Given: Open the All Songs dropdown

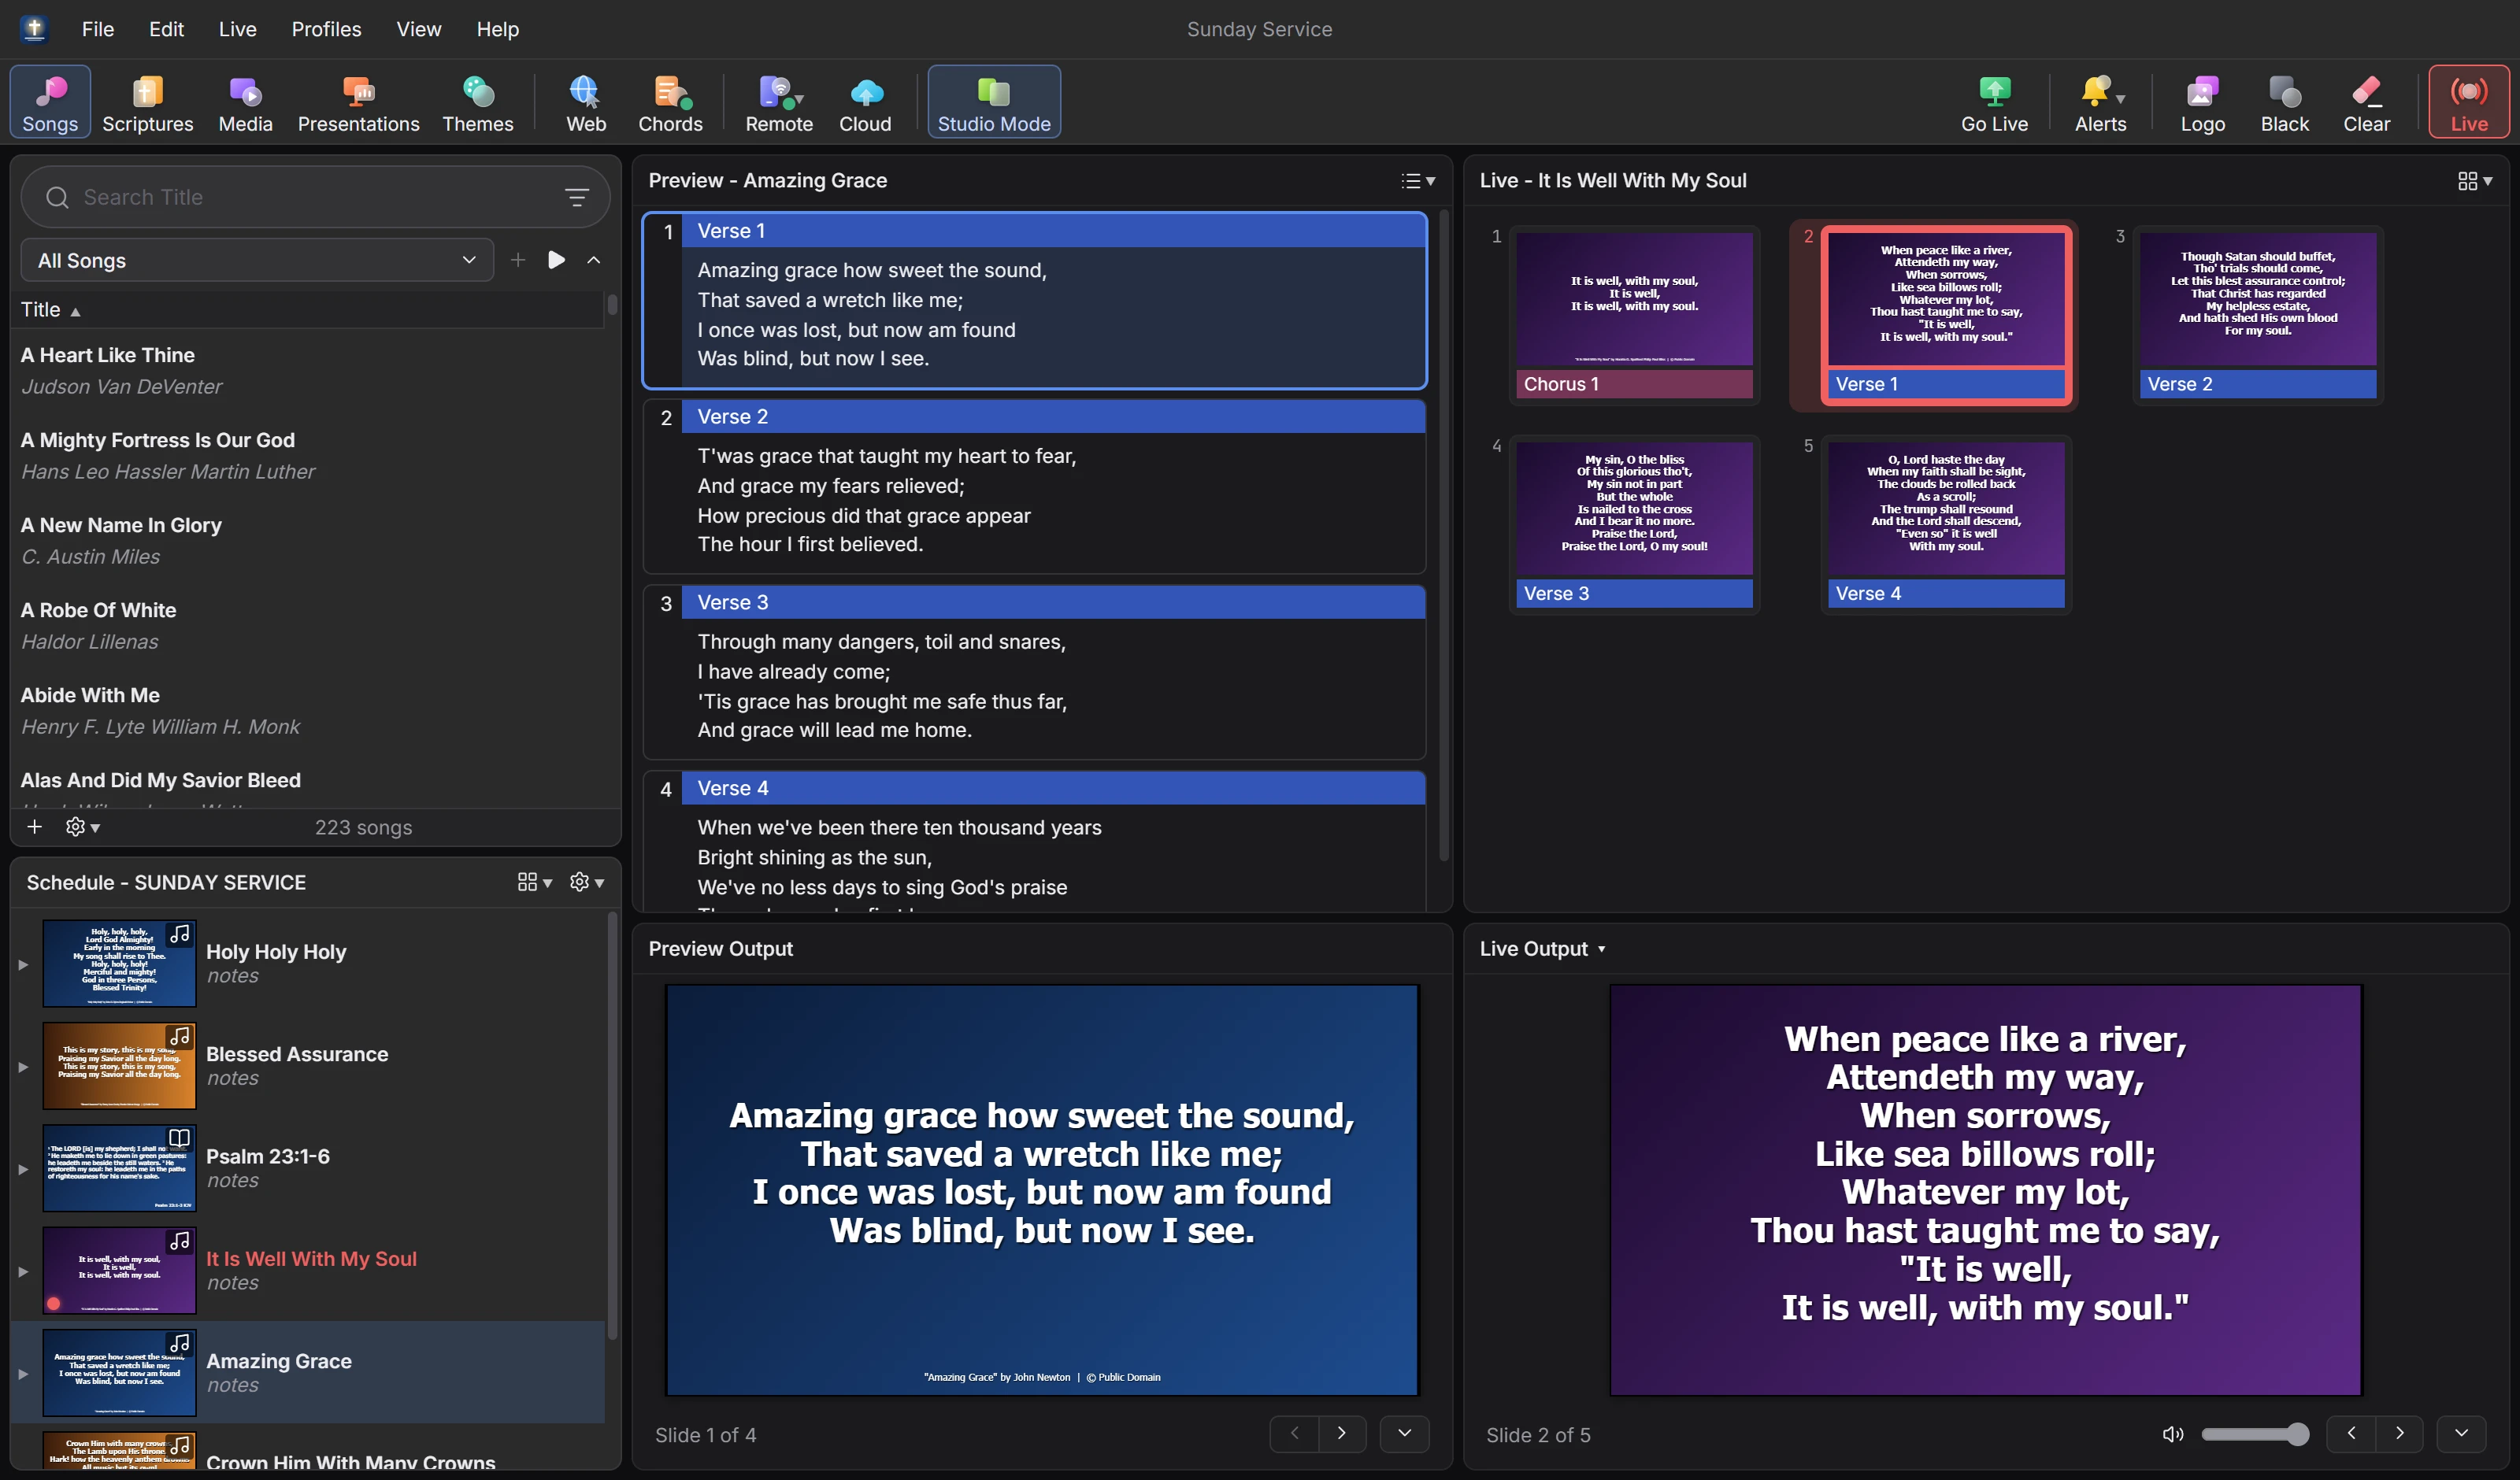Looking at the screenshot, I should pos(257,260).
